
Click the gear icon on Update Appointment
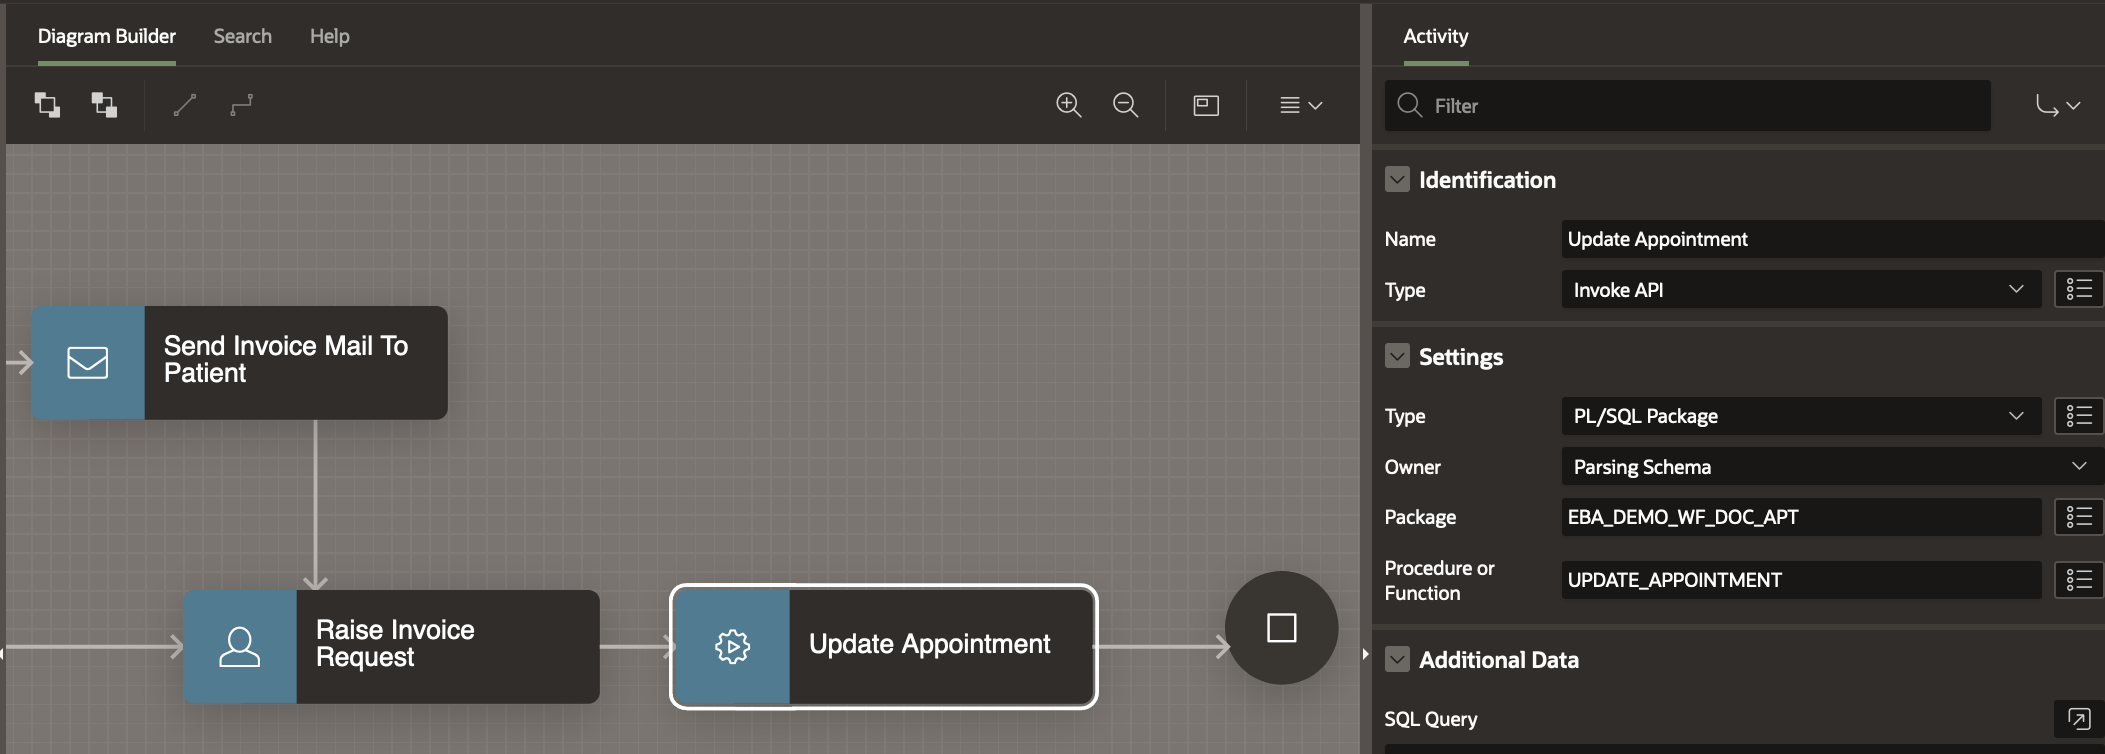733,646
